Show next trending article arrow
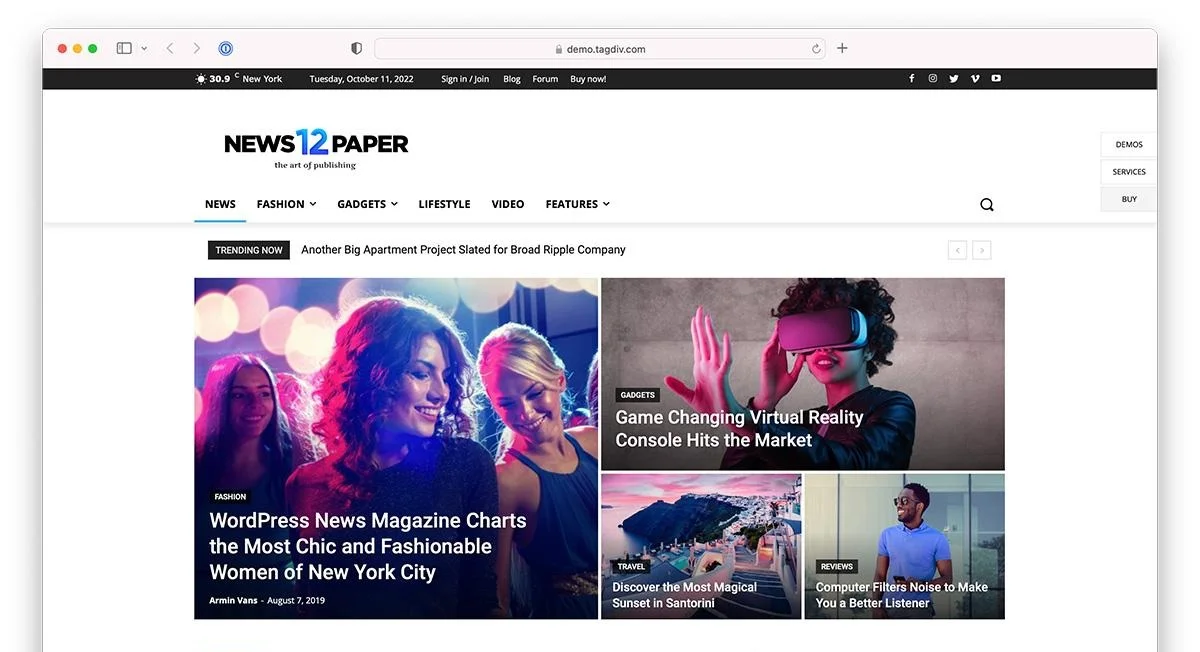Screen dimensions: 1200x652 click(982, 250)
